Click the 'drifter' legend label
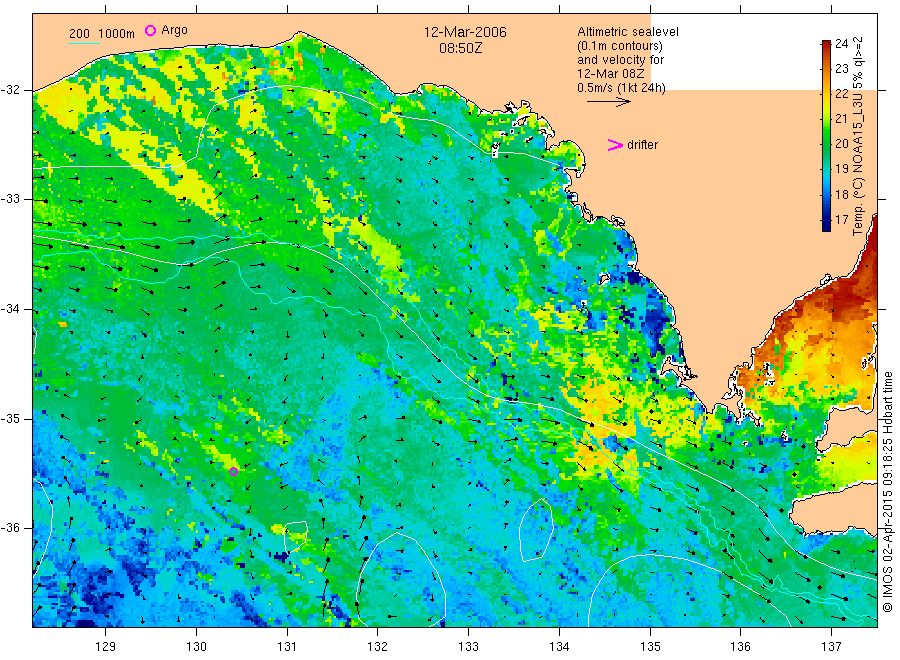The width and height of the screenshot is (900, 660). click(x=642, y=145)
